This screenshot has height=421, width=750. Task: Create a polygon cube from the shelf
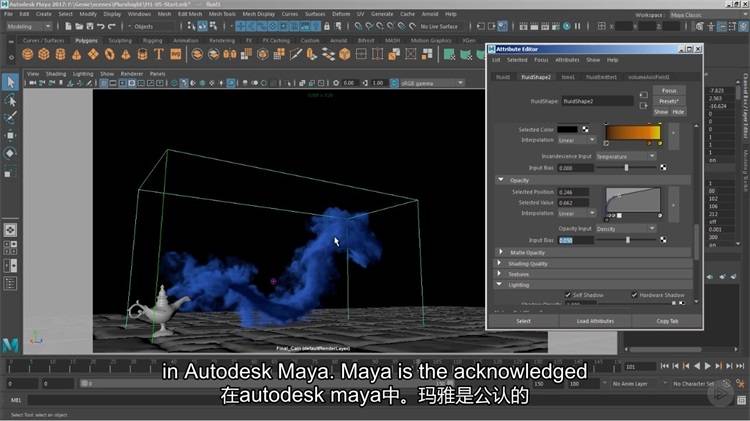[44, 55]
